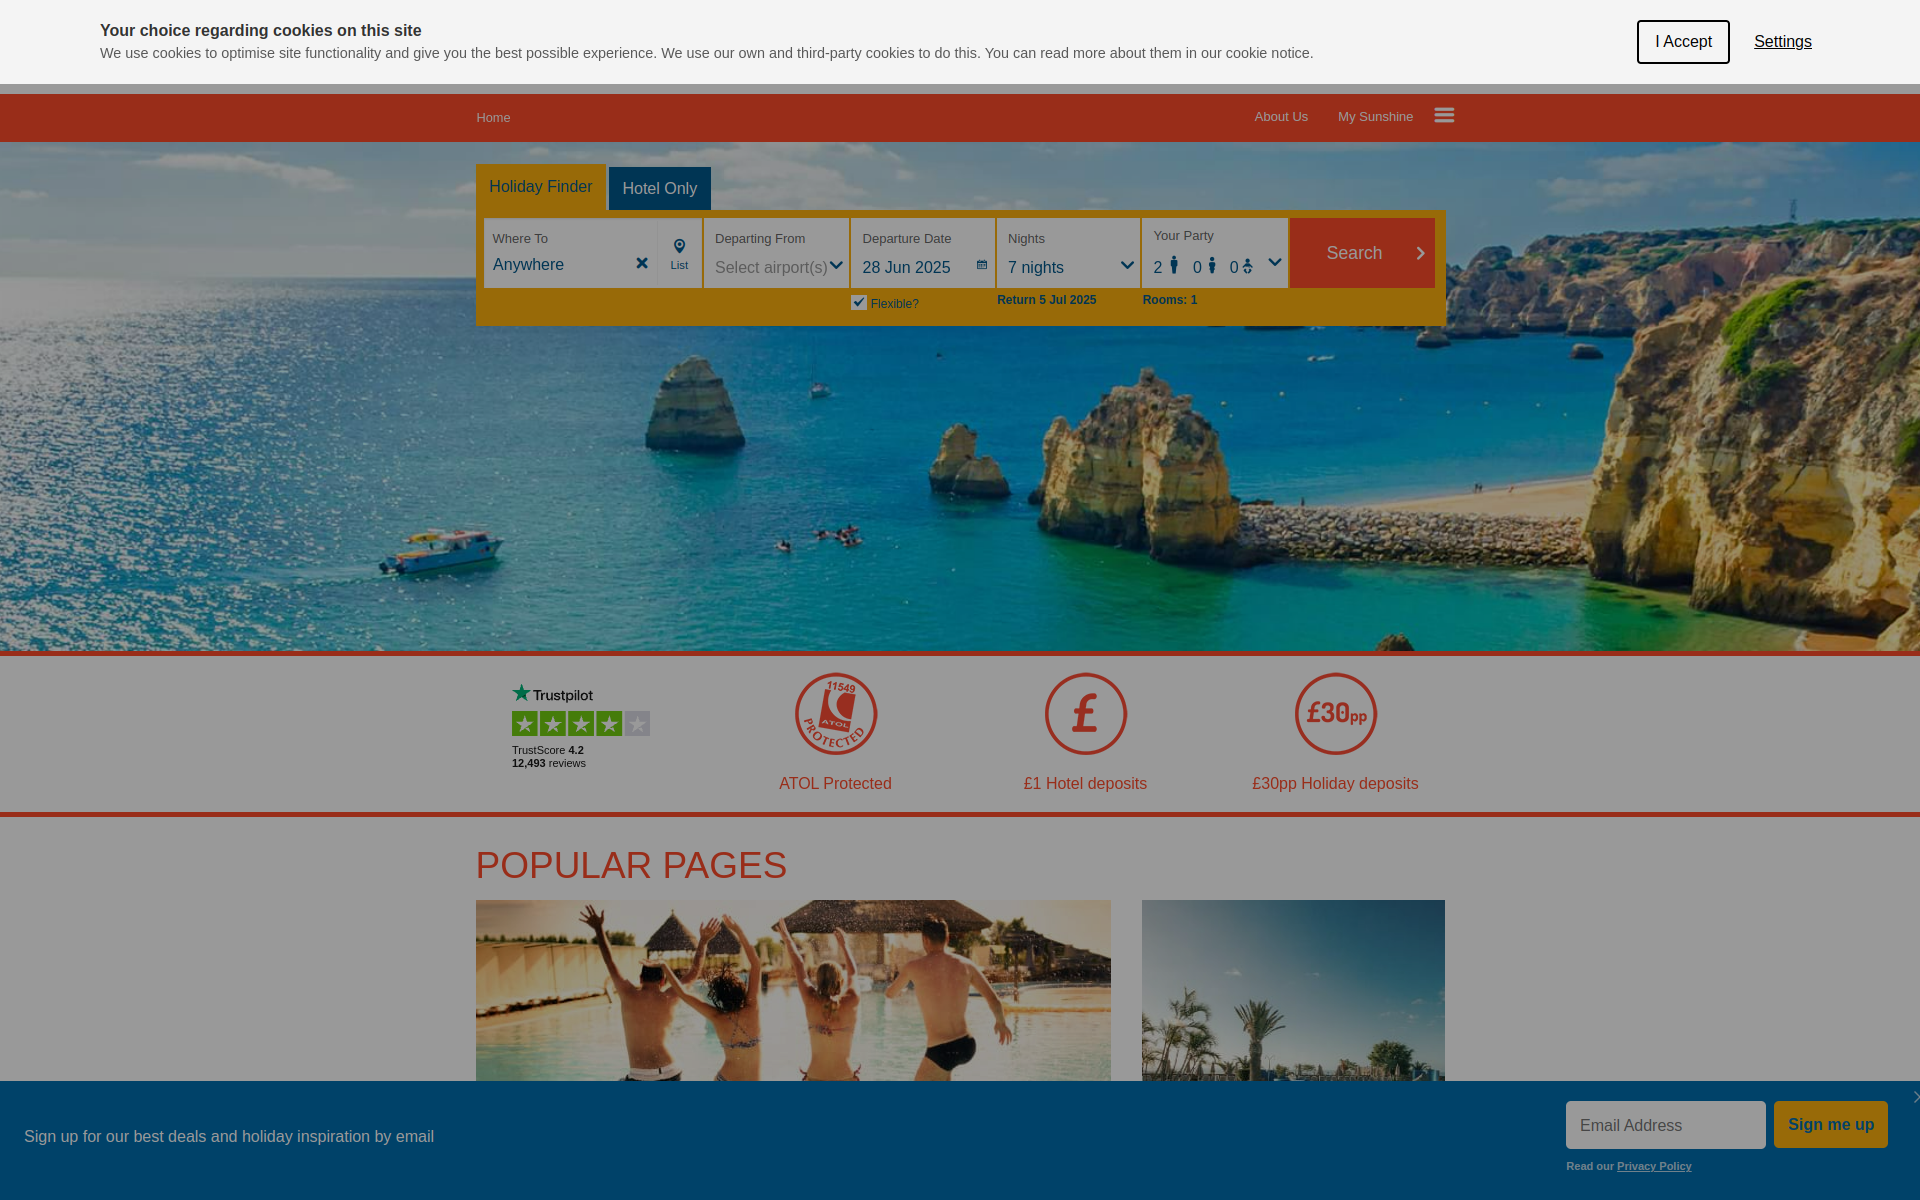This screenshot has height=1200, width=1920.
Task: Click the POPULAR PAGES heading
Action: click(631, 865)
